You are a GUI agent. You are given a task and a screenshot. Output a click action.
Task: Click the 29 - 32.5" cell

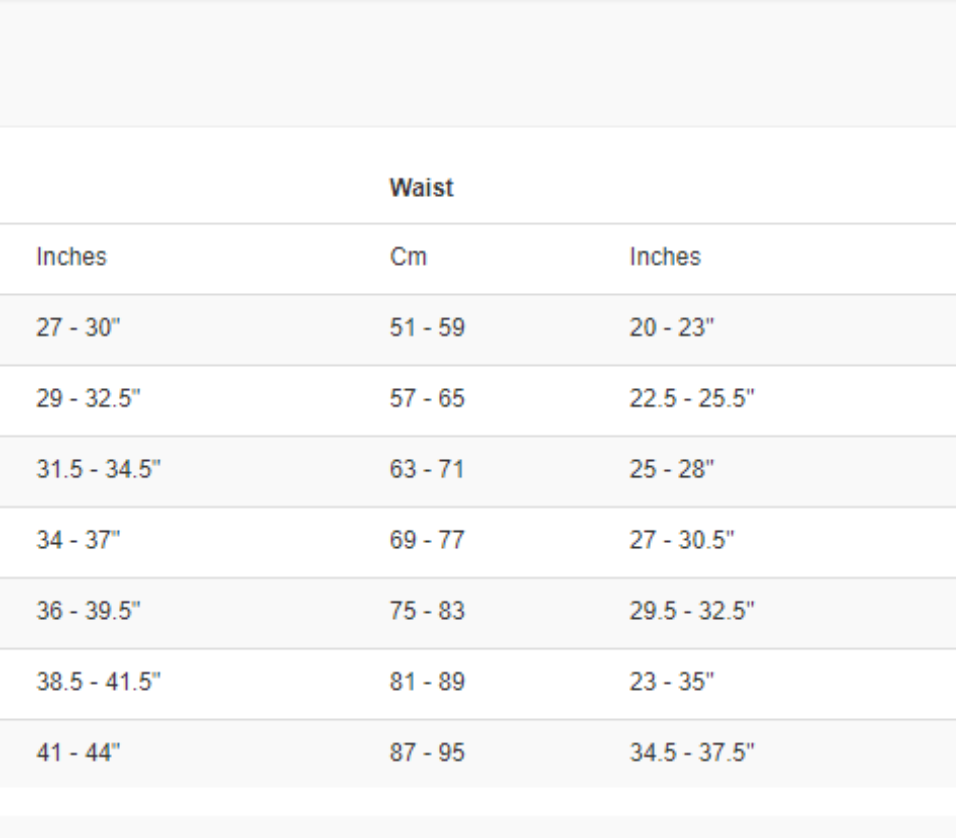tap(86, 400)
